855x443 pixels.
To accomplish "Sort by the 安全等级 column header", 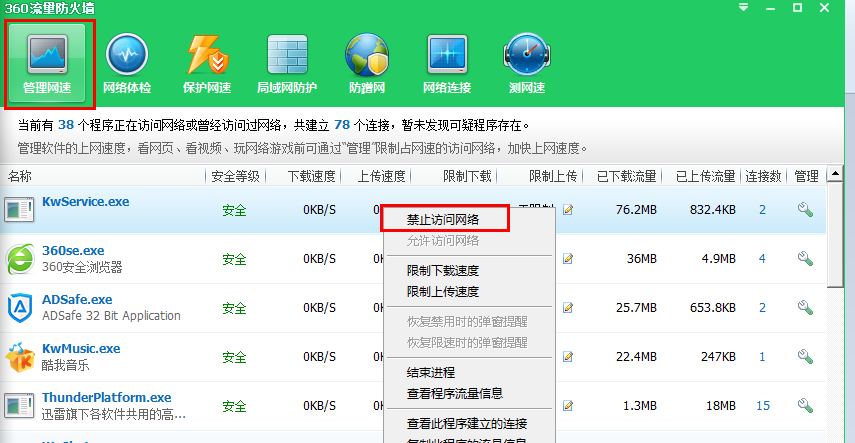I will pyautogui.click(x=235, y=176).
